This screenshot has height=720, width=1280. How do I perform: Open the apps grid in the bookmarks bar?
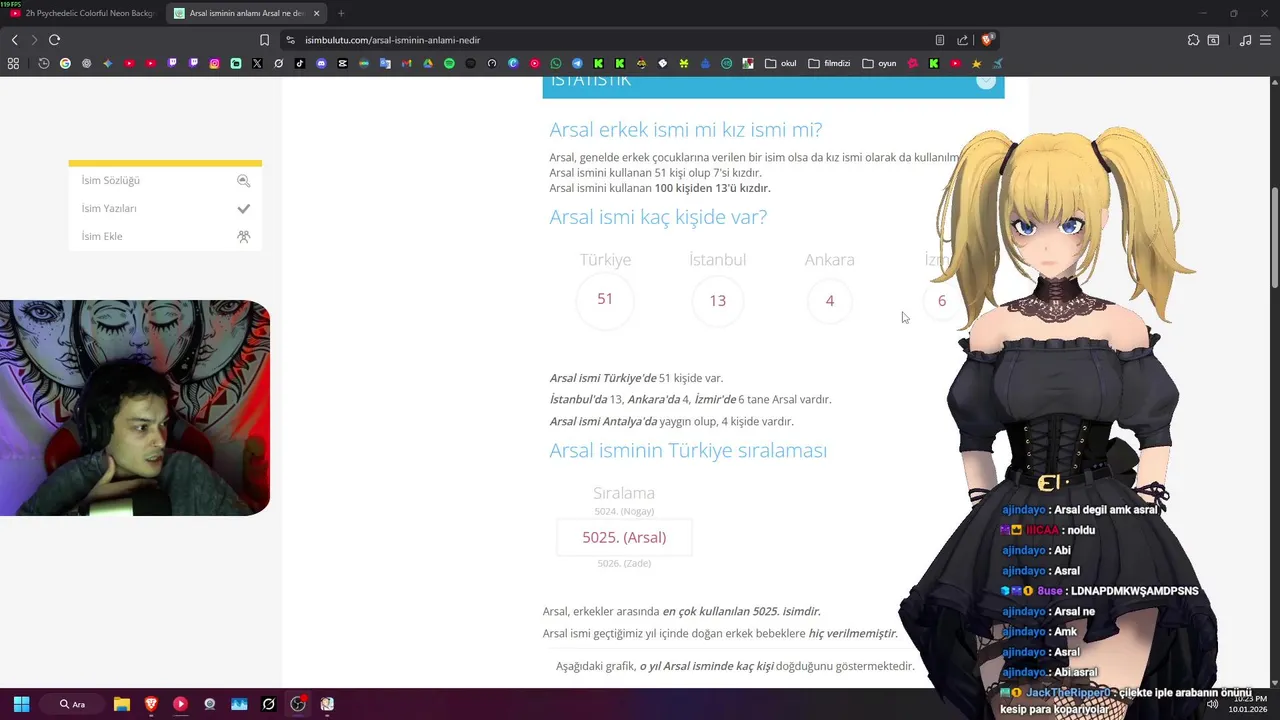coord(13,63)
